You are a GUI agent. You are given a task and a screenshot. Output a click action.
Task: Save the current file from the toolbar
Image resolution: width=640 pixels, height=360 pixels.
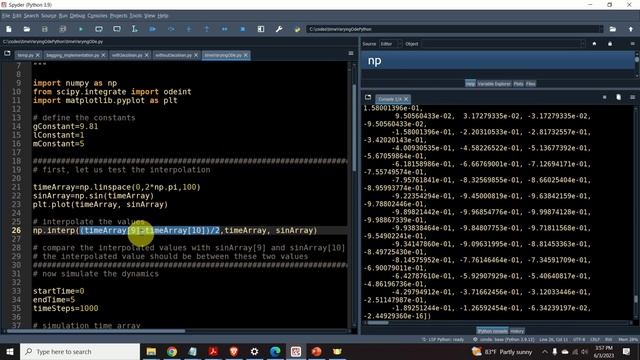click(x=44, y=29)
